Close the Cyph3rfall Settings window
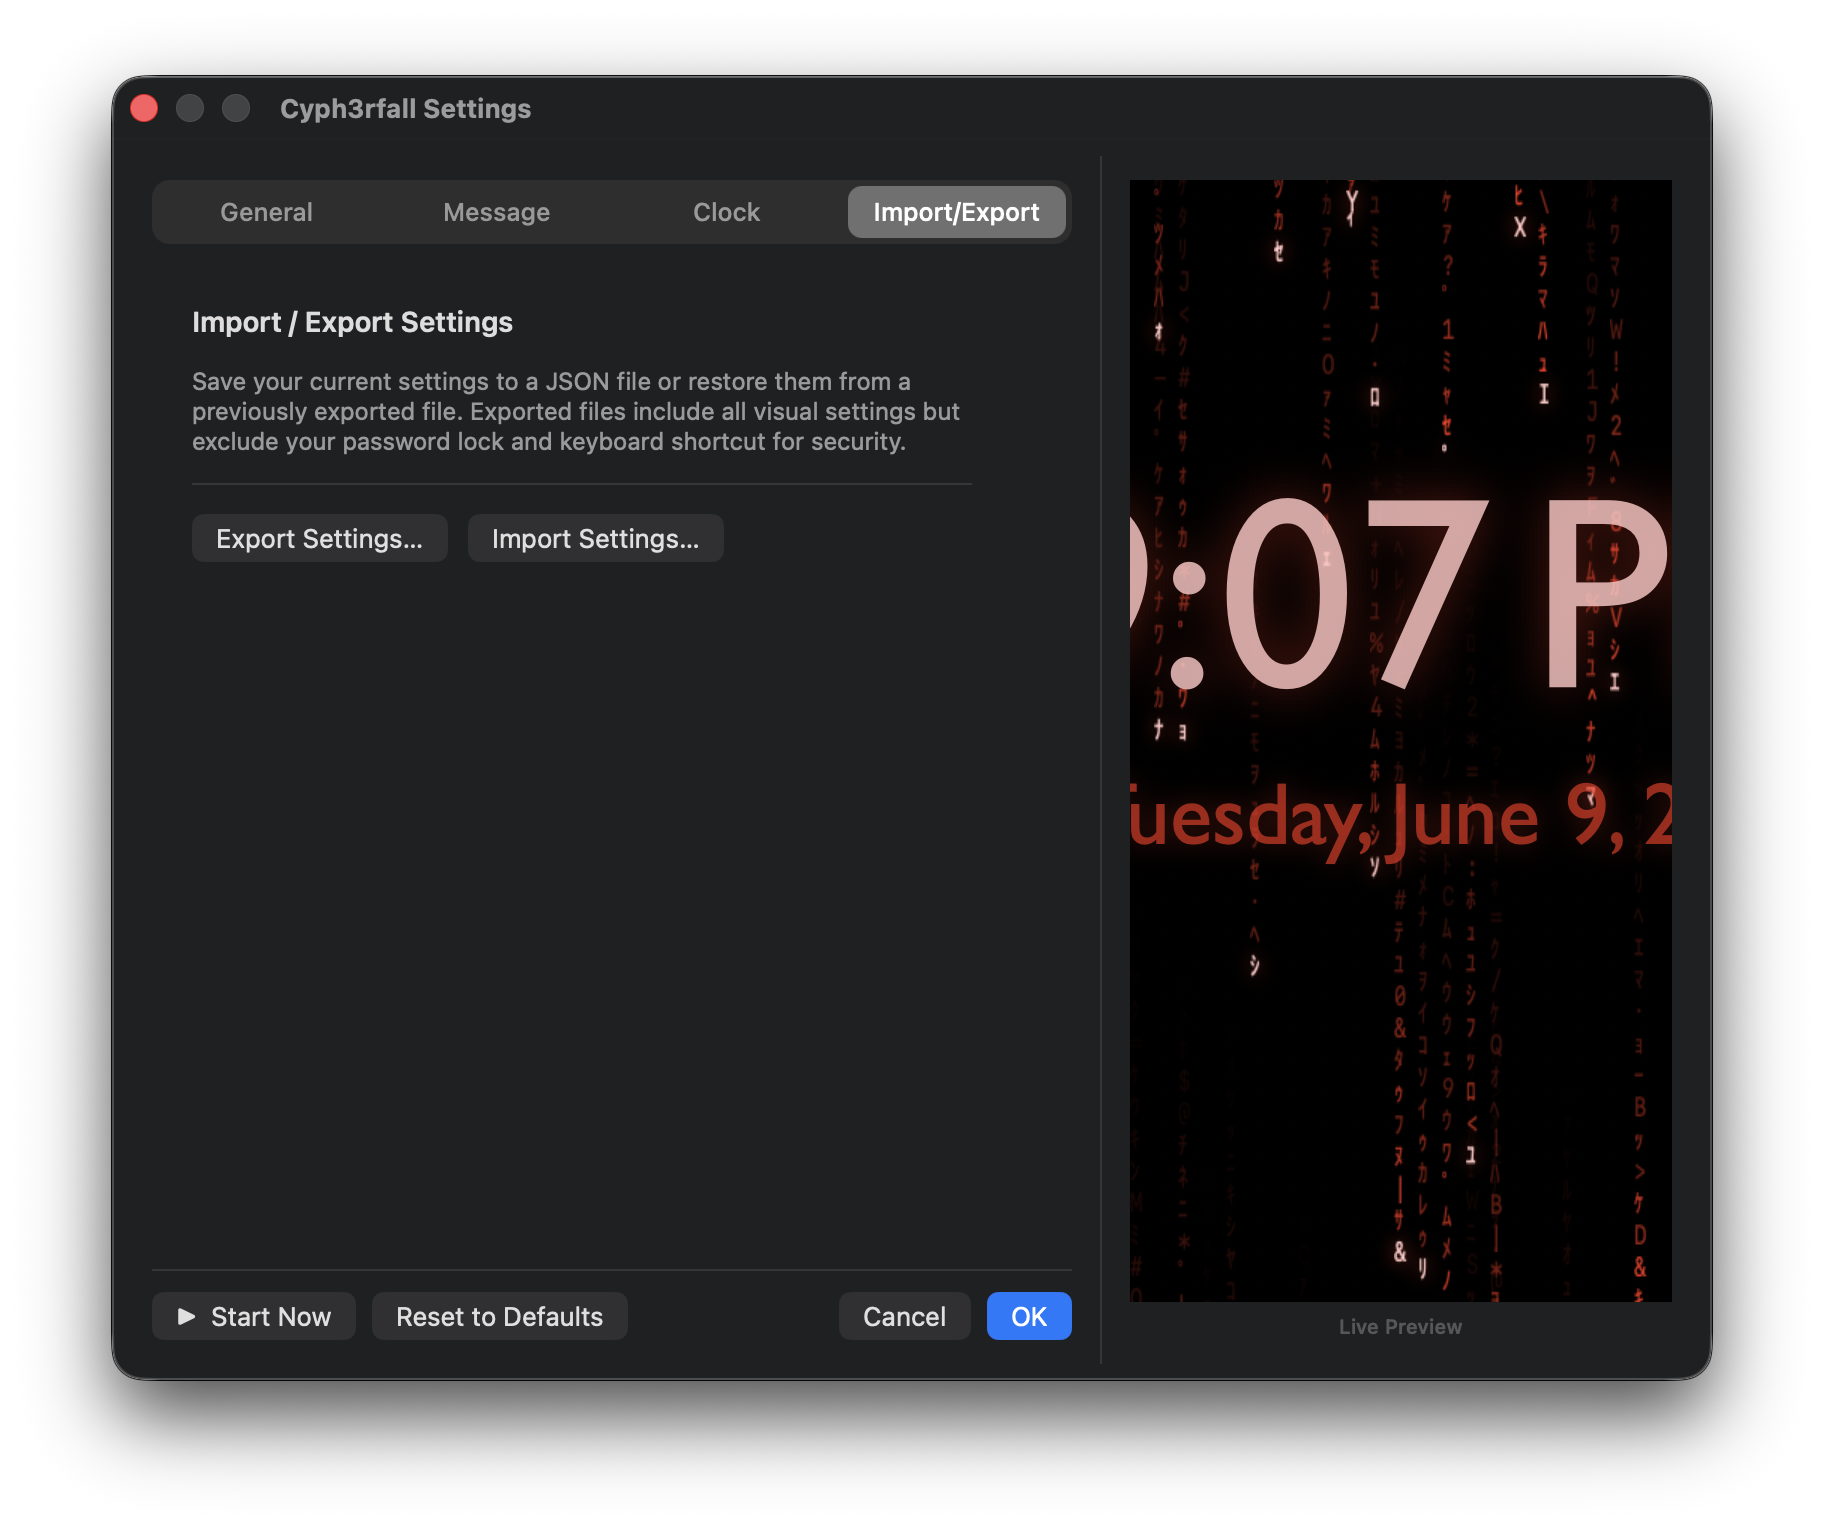Image resolution: width=1824 pixels, height=1528 pixels. (144, 108)
